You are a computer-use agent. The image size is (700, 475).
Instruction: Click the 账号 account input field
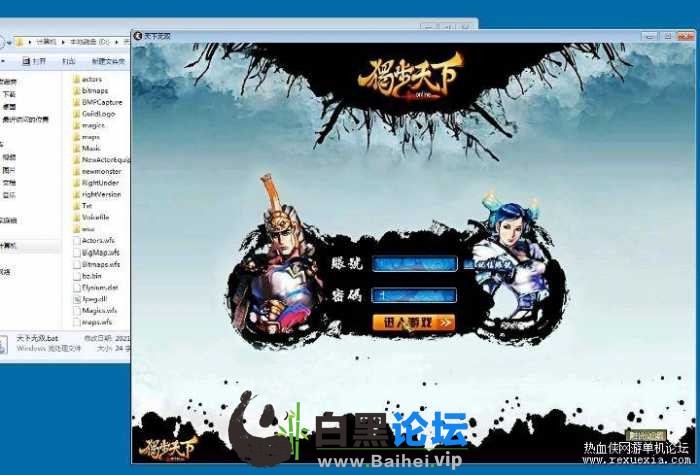pyautogui.click(x=414, y=264)
